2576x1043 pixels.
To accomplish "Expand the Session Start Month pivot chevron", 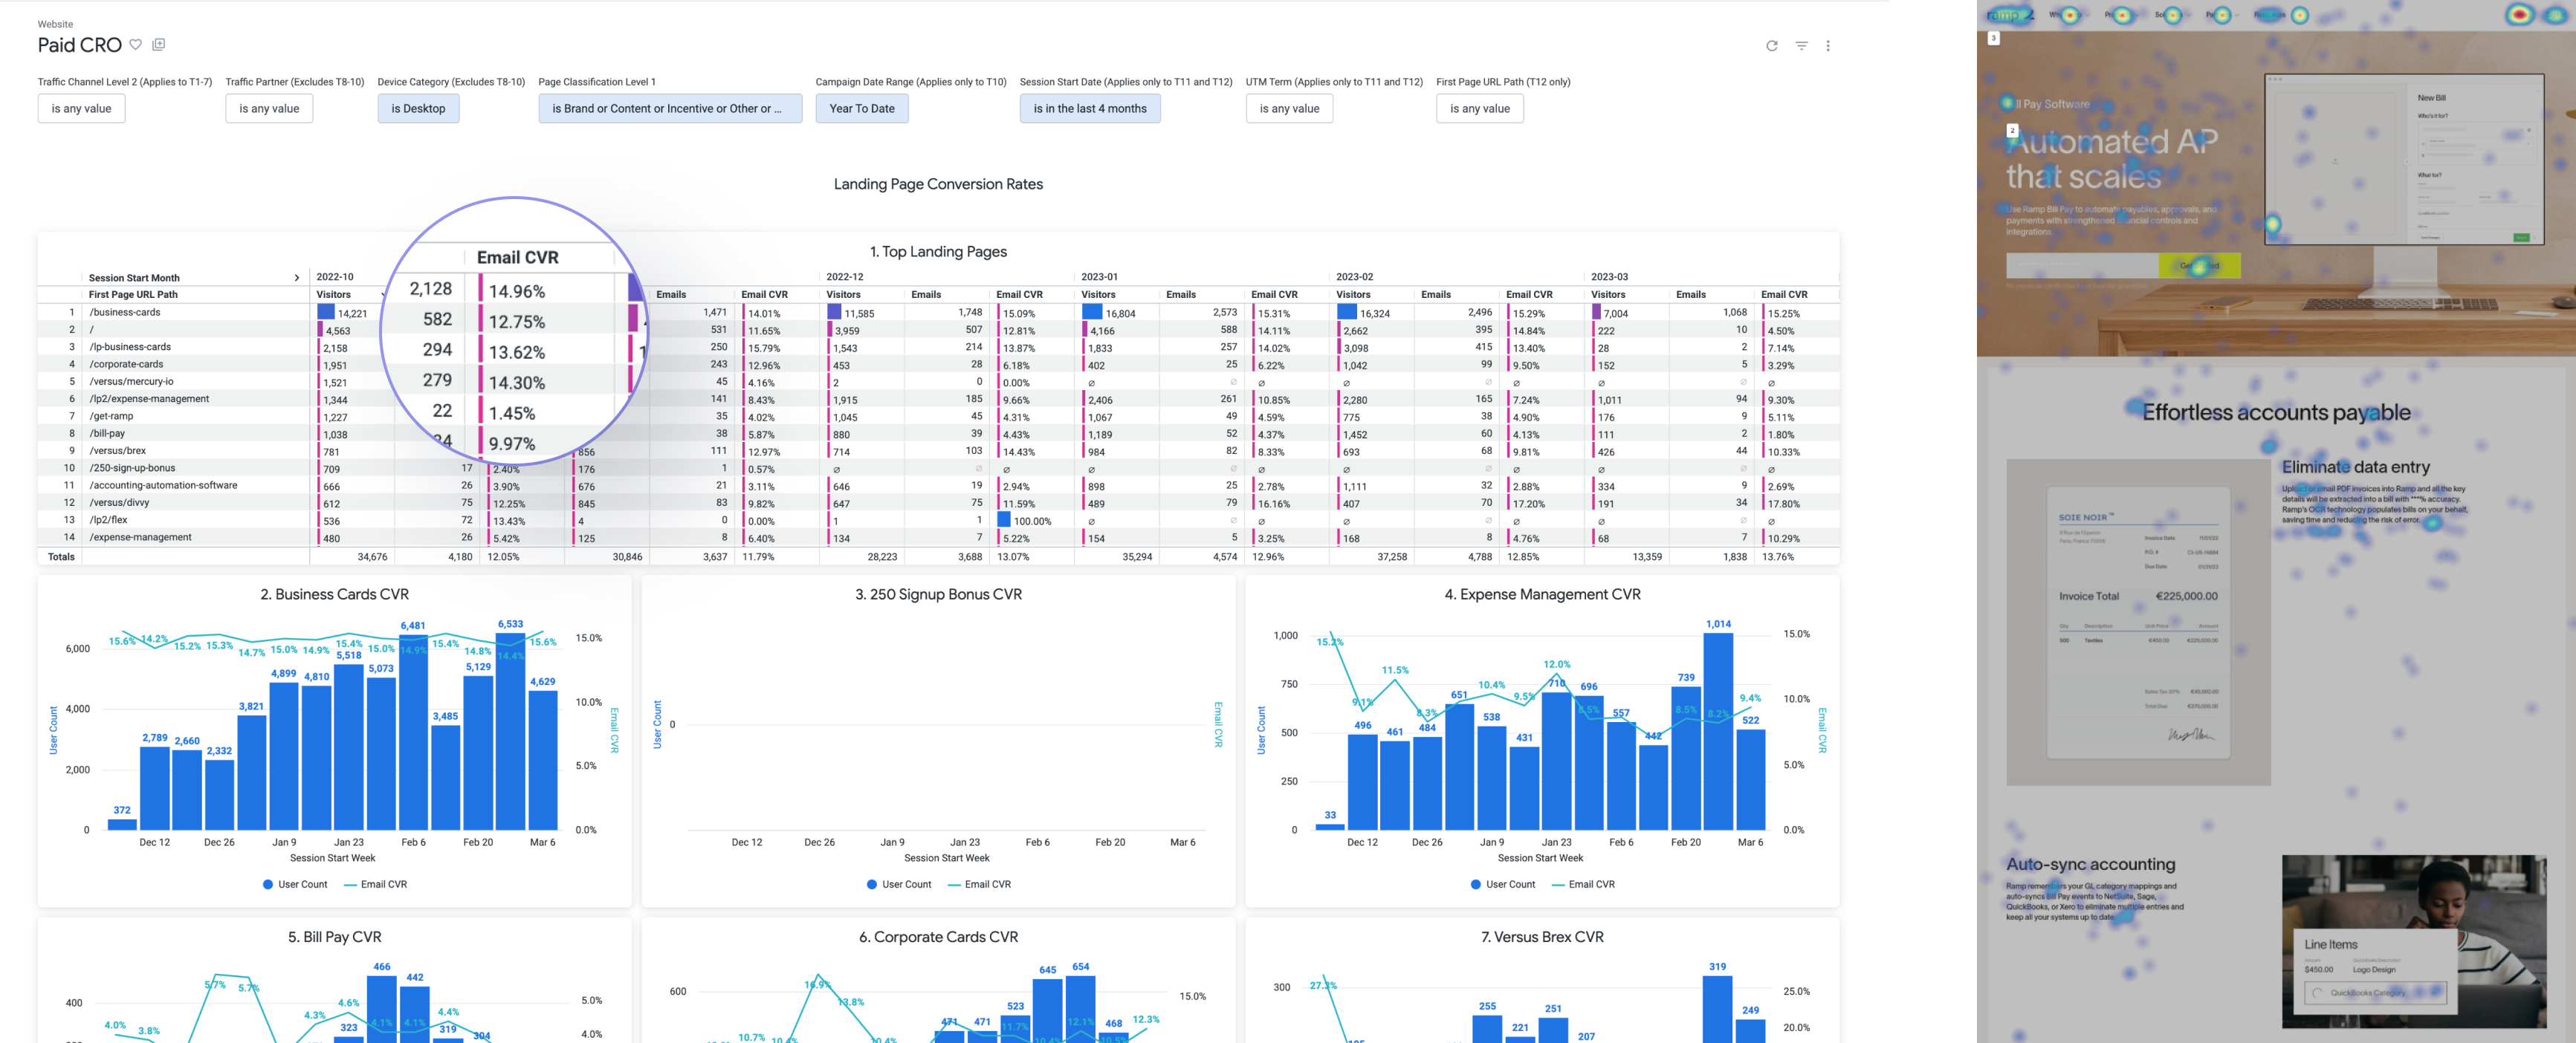I will [x=296, y=278].
